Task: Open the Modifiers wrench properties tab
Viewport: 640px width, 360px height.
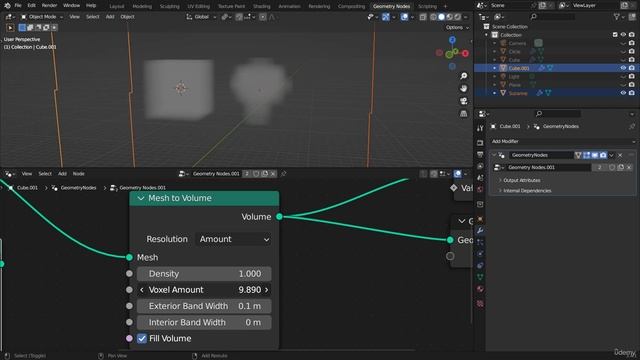Action: [x=480, y=231]
